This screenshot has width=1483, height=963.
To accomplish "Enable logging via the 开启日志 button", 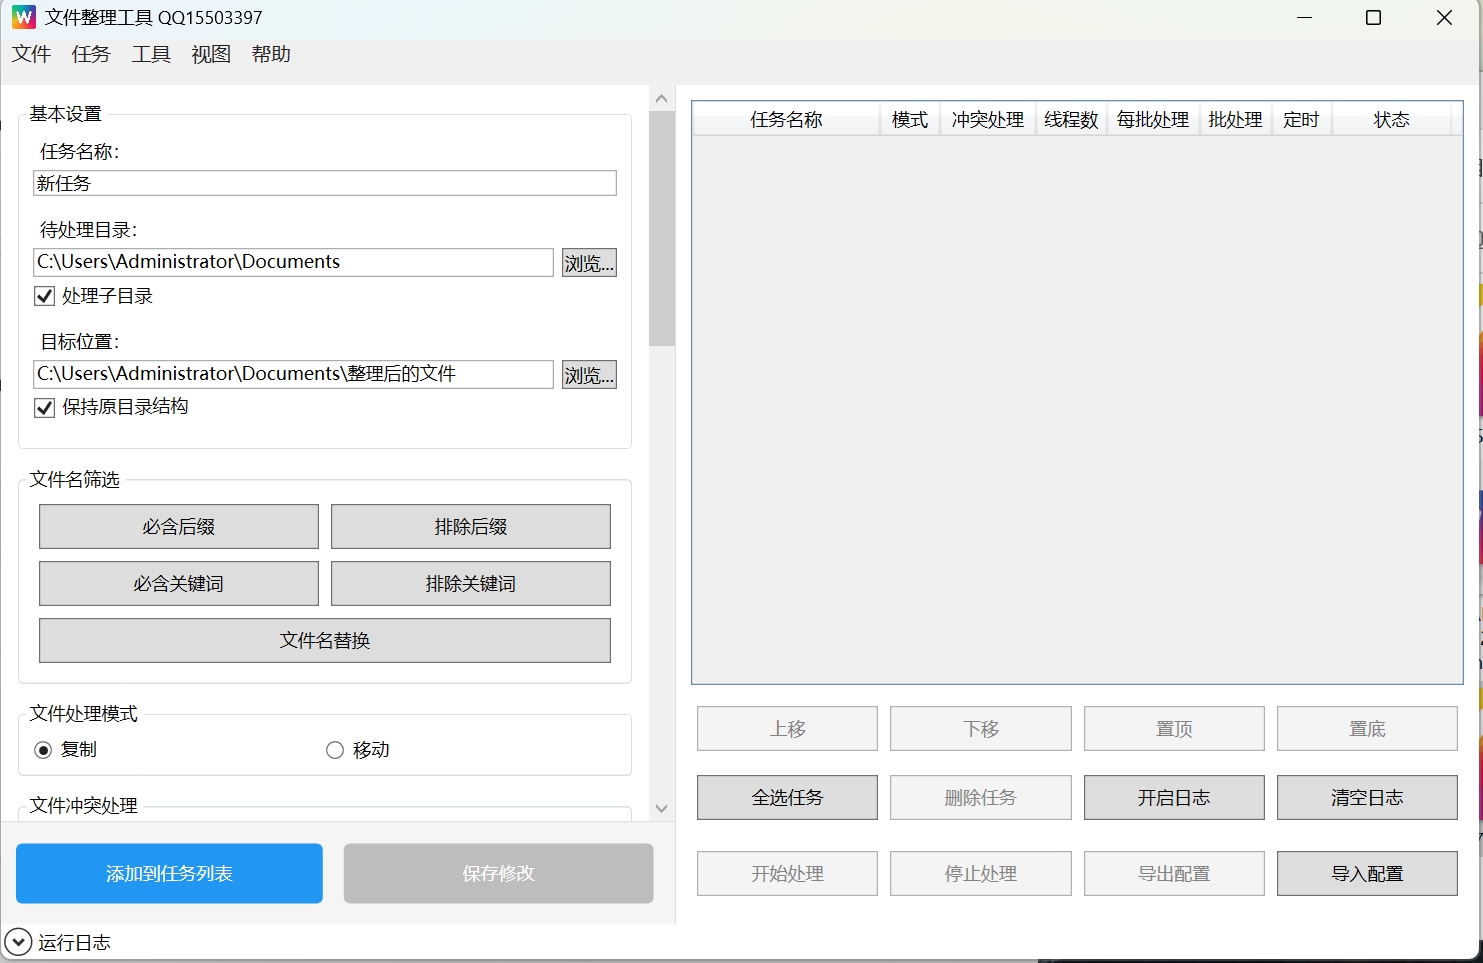I will click(1173, 797).
